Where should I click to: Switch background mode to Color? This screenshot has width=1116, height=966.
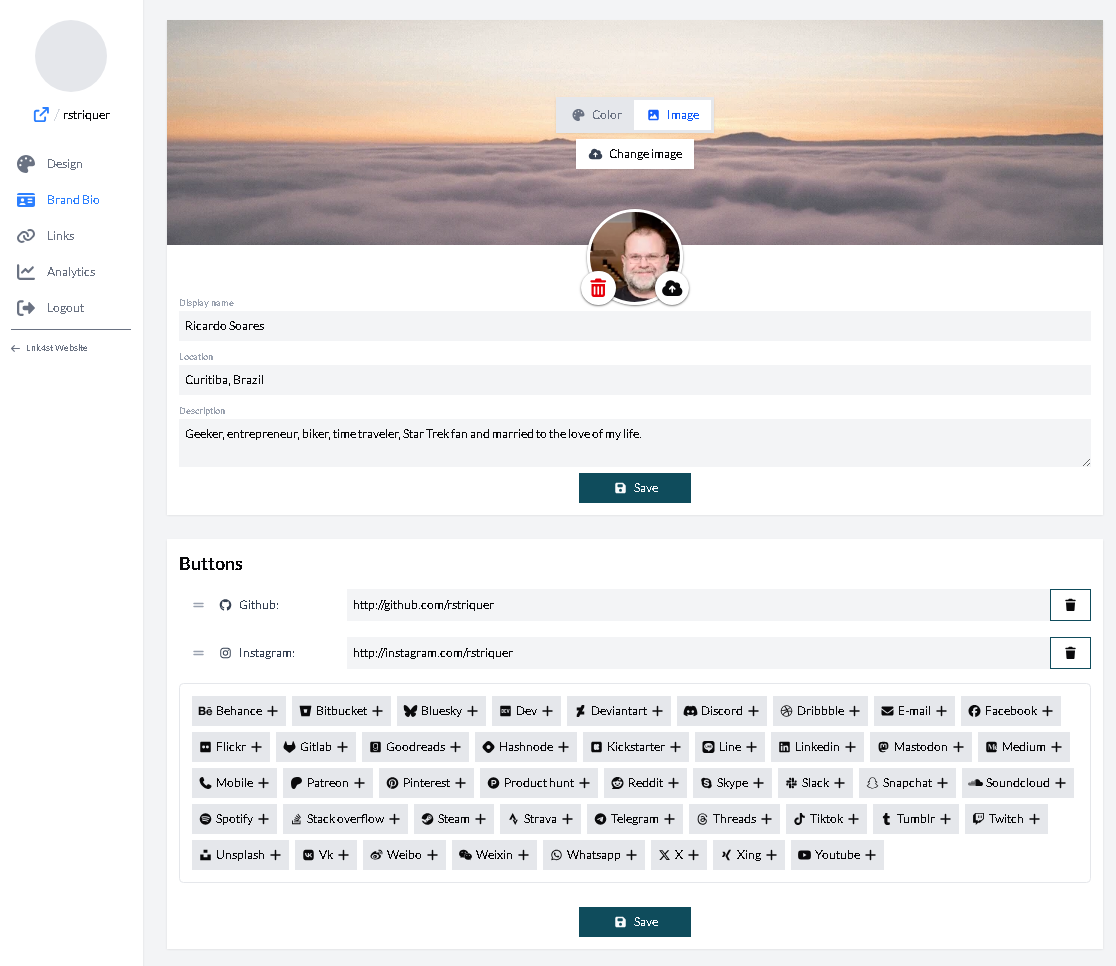coord(596,115)
